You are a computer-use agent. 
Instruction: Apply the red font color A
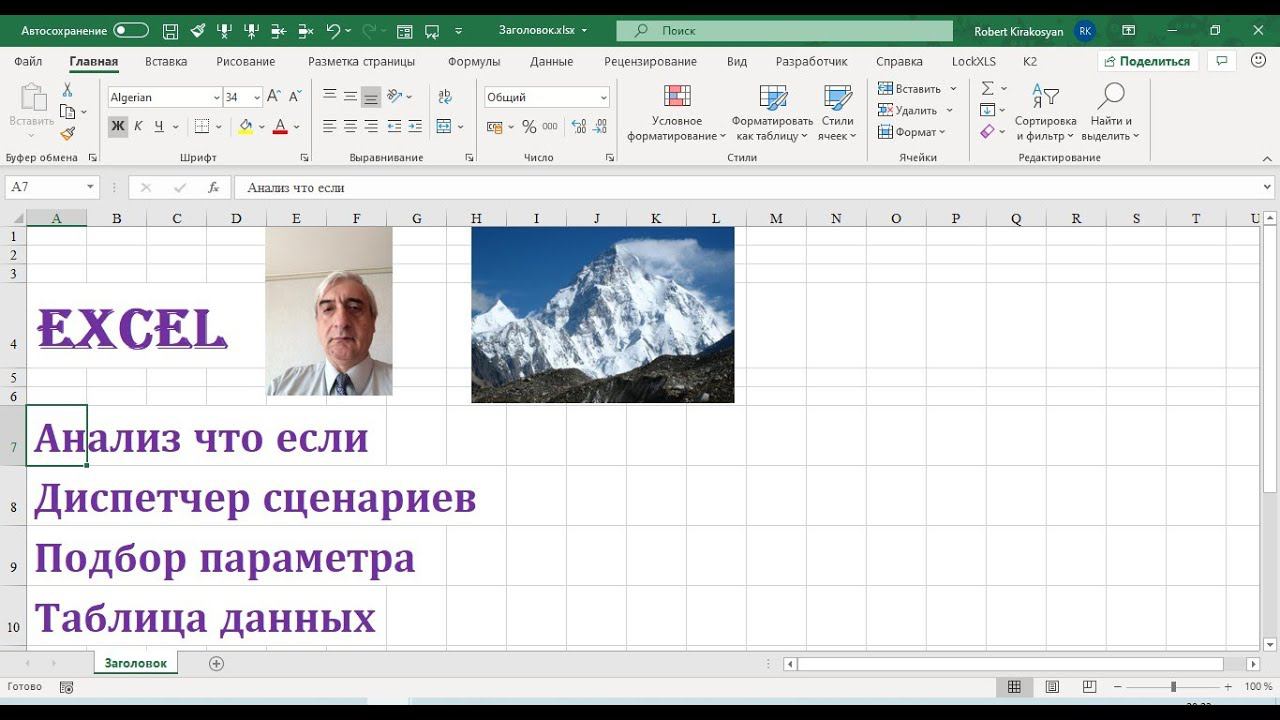pos(280,126)
